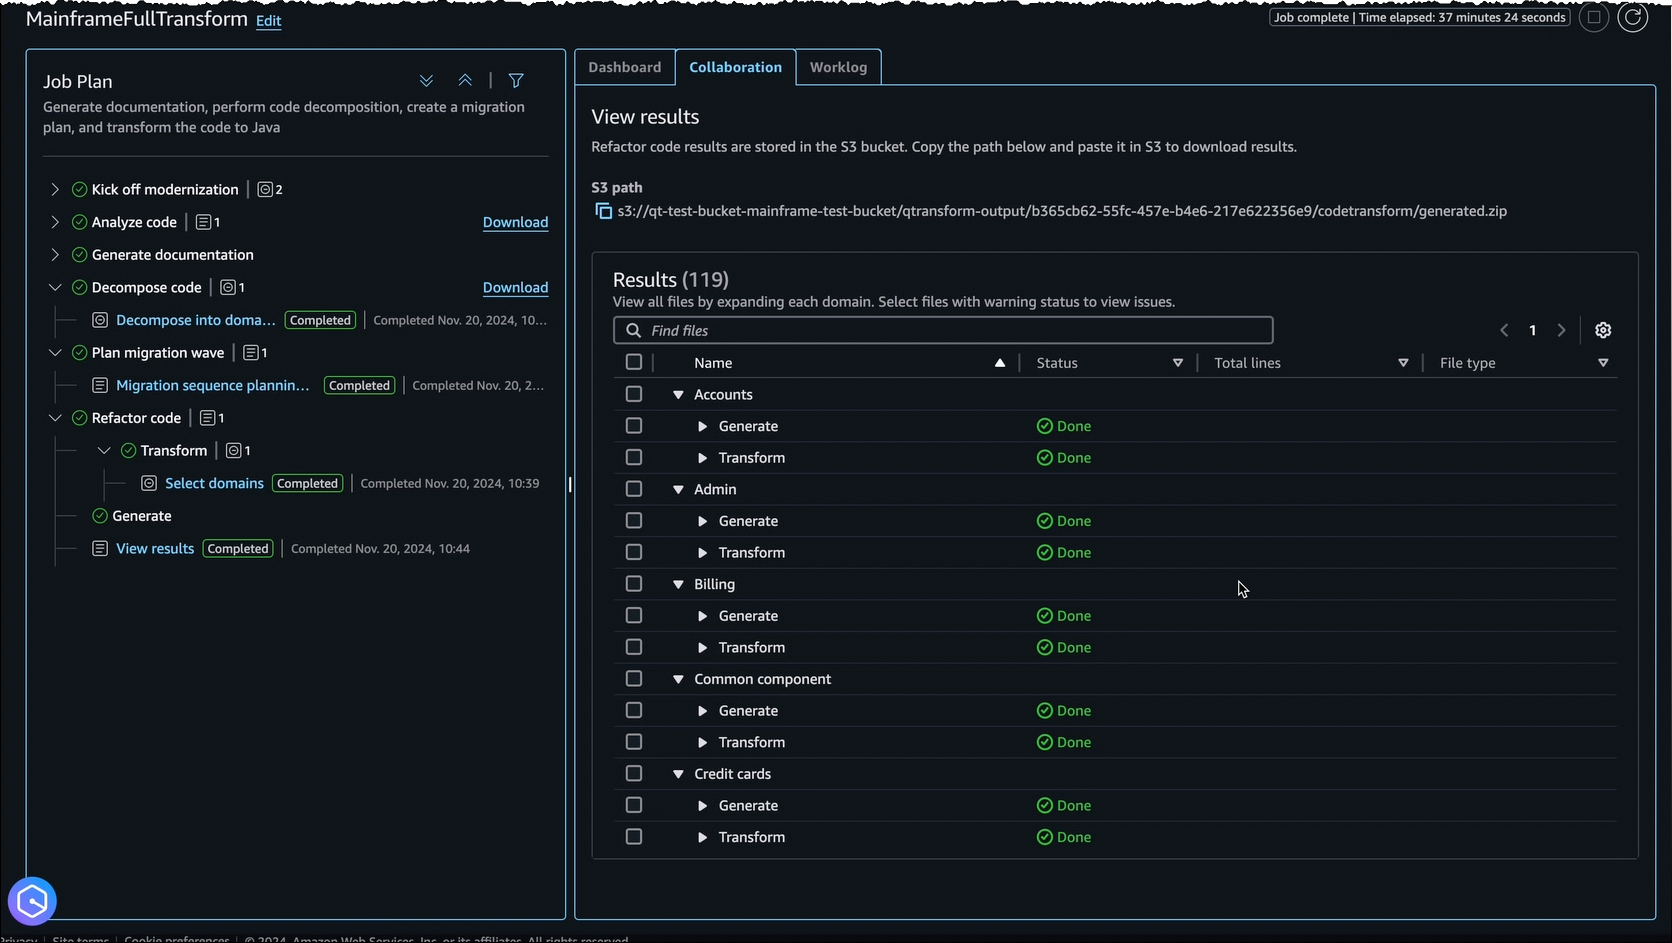Download the Analyze code output
The height and width of the screenshot is (943, 1672).
[x=515, y=222]
